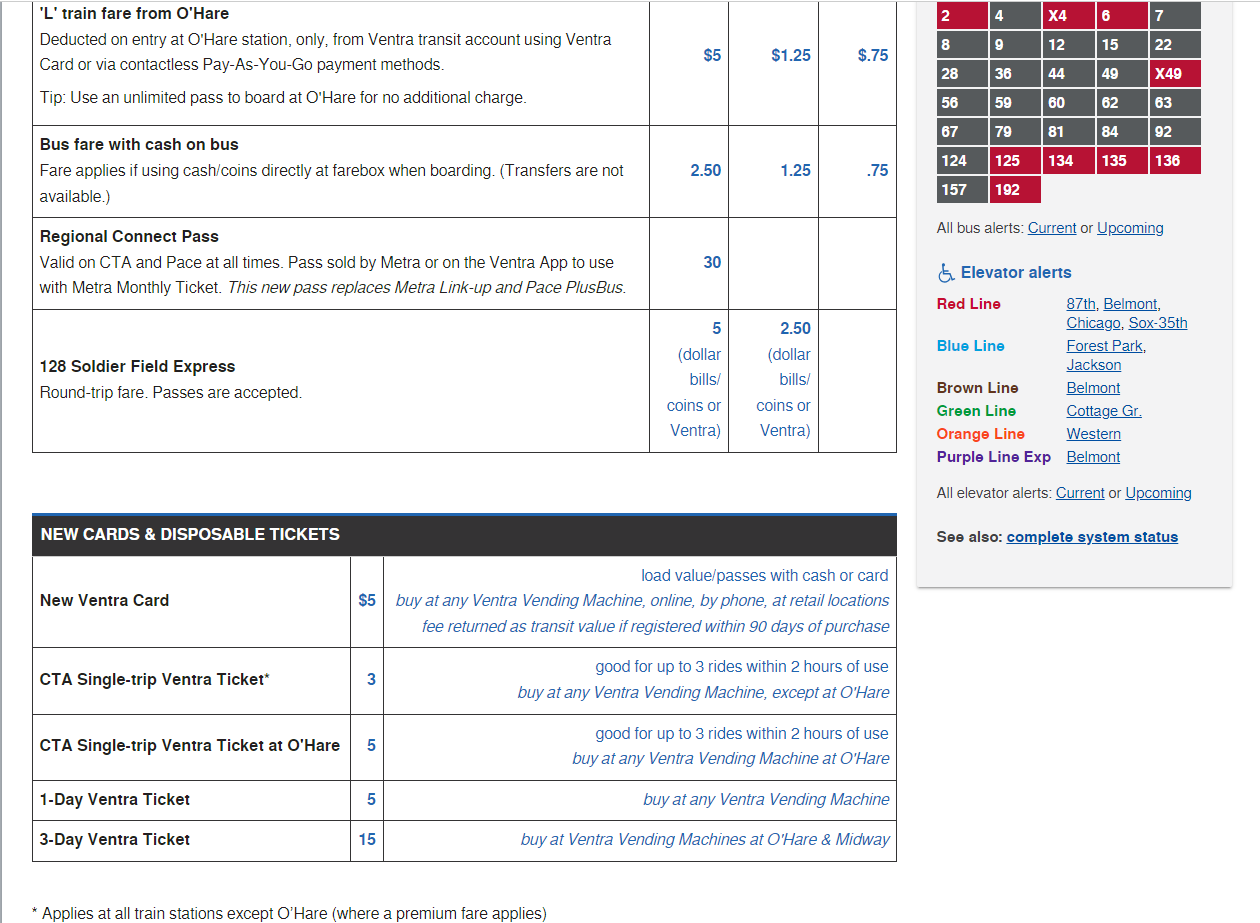Click the Regional Connect Pass heading
Viewport: 1260px width, 923px height.
tap(129, 237)
